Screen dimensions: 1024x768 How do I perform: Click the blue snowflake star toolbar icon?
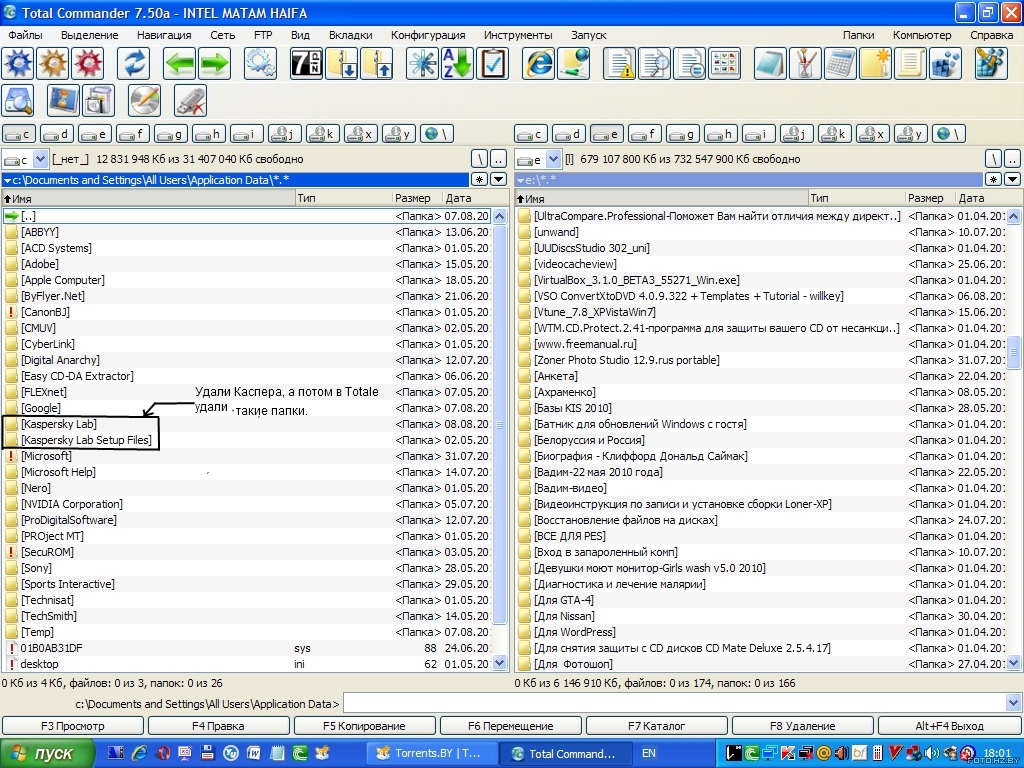pyautogui.click(x=422, y=64)
